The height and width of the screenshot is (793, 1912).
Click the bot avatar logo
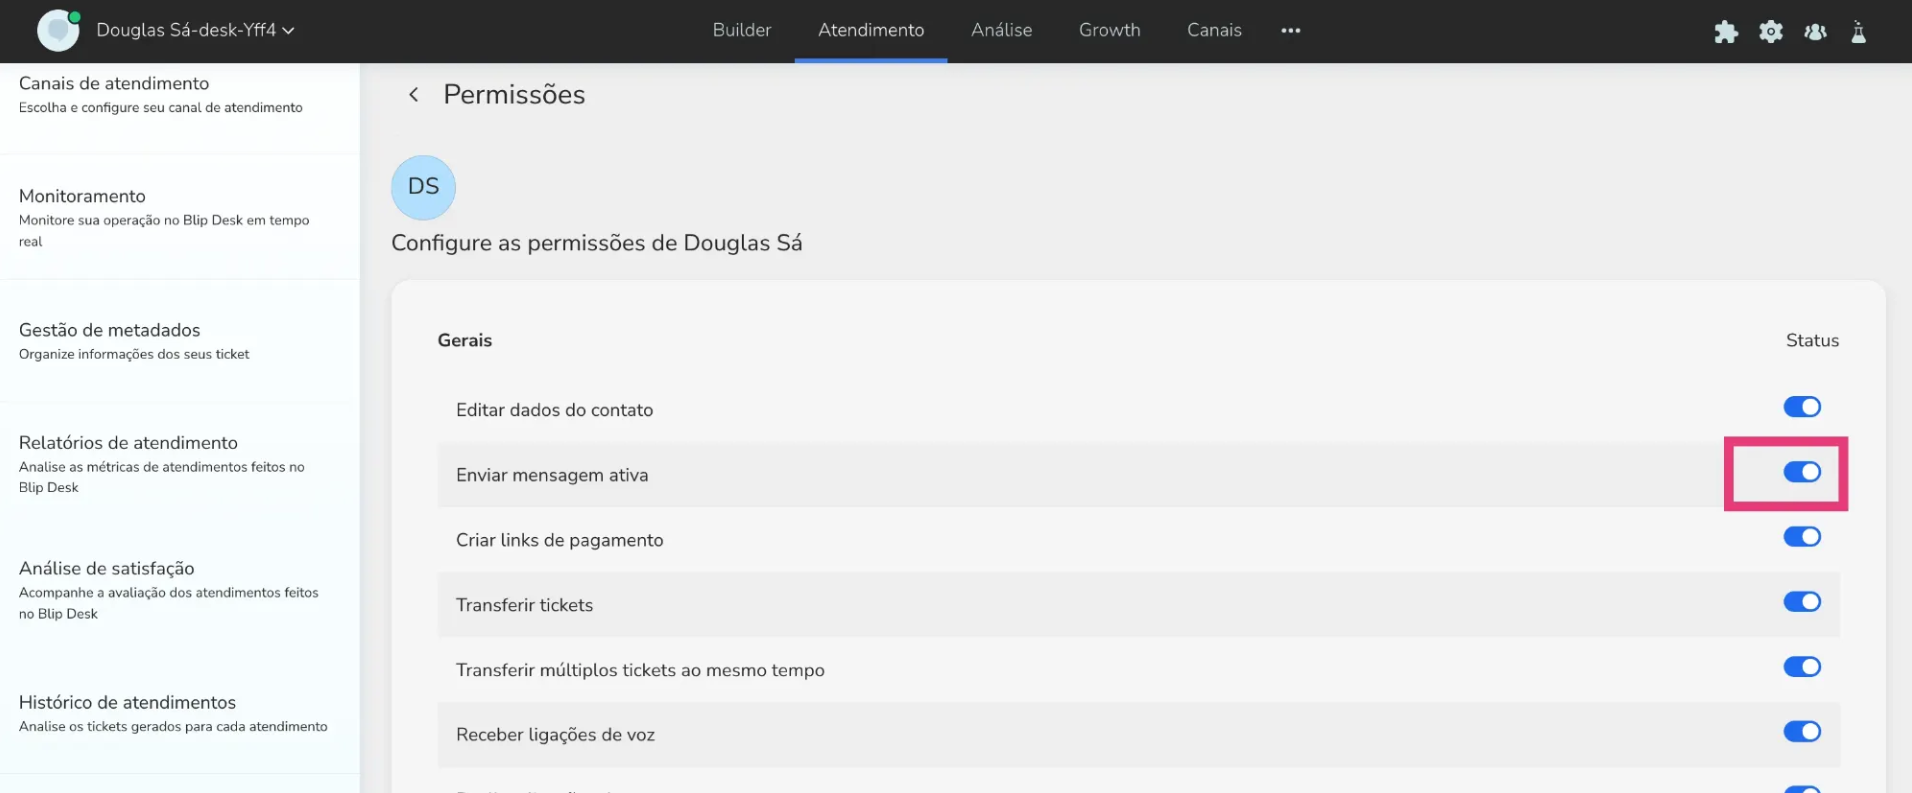[x=58, y=31]
